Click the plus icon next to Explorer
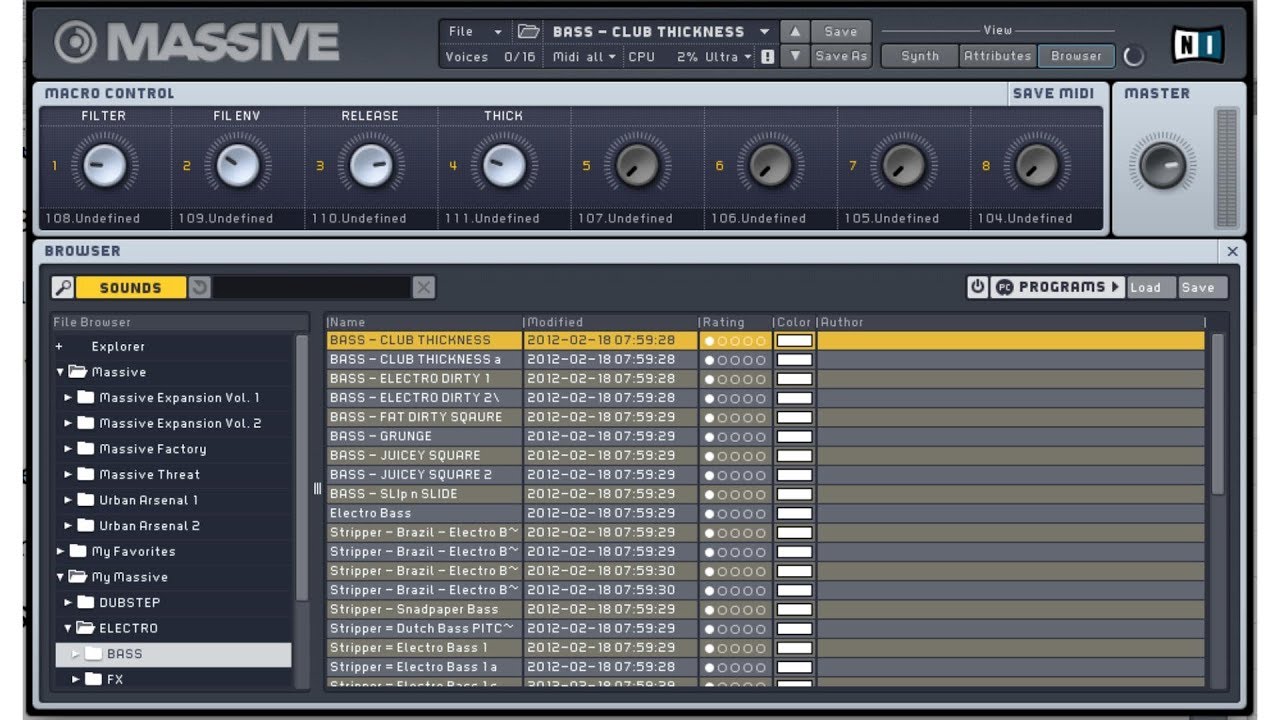This screenshot has height=720, width=1280. click(x=59, y=347)
